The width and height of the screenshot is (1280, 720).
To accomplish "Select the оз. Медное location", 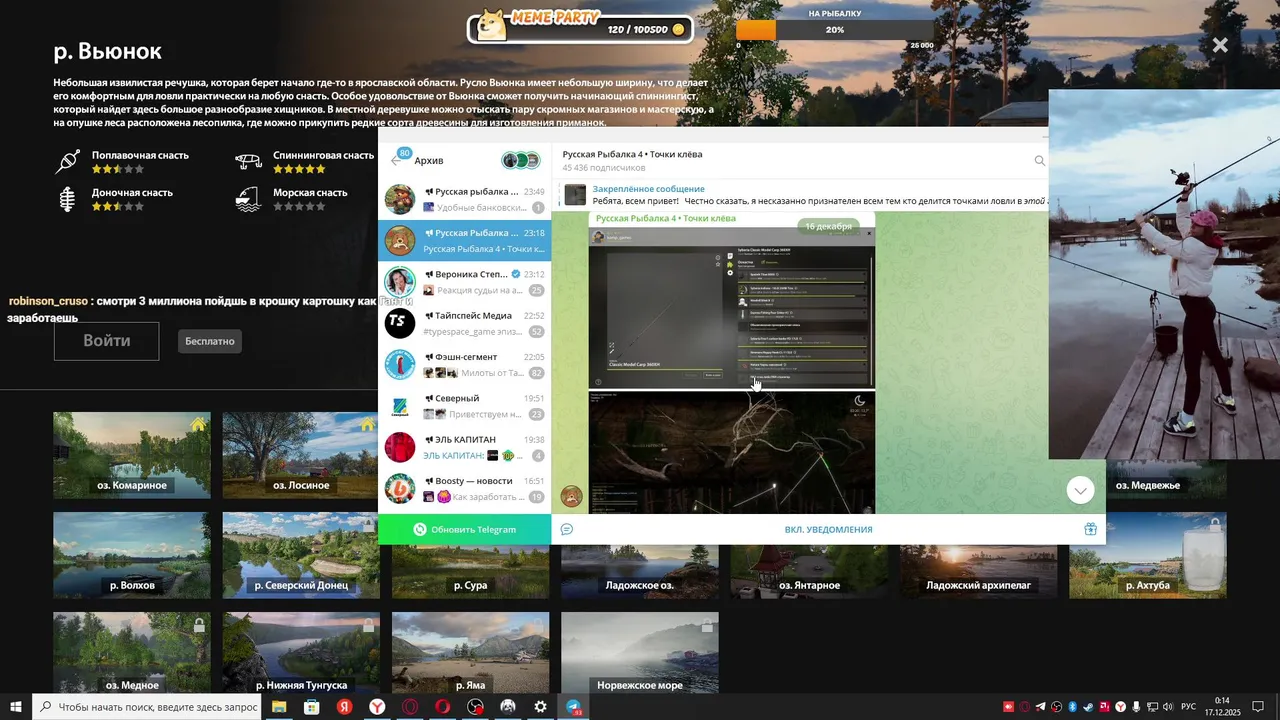I will (x=132, y=653).
